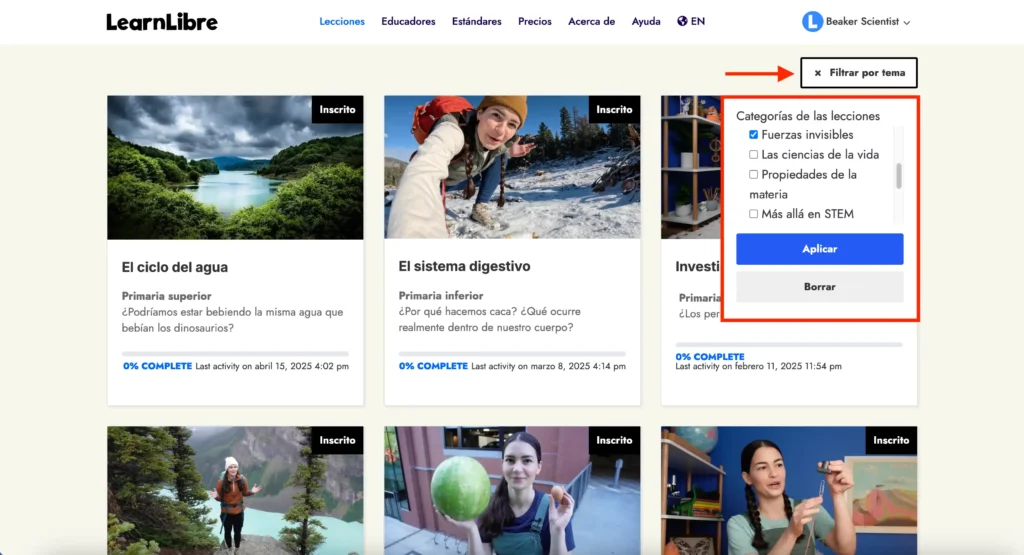Click the abril 15, 2025 last activity text
The height and width of the screenshot is (555, 1024).
click(x=272, y=366)
